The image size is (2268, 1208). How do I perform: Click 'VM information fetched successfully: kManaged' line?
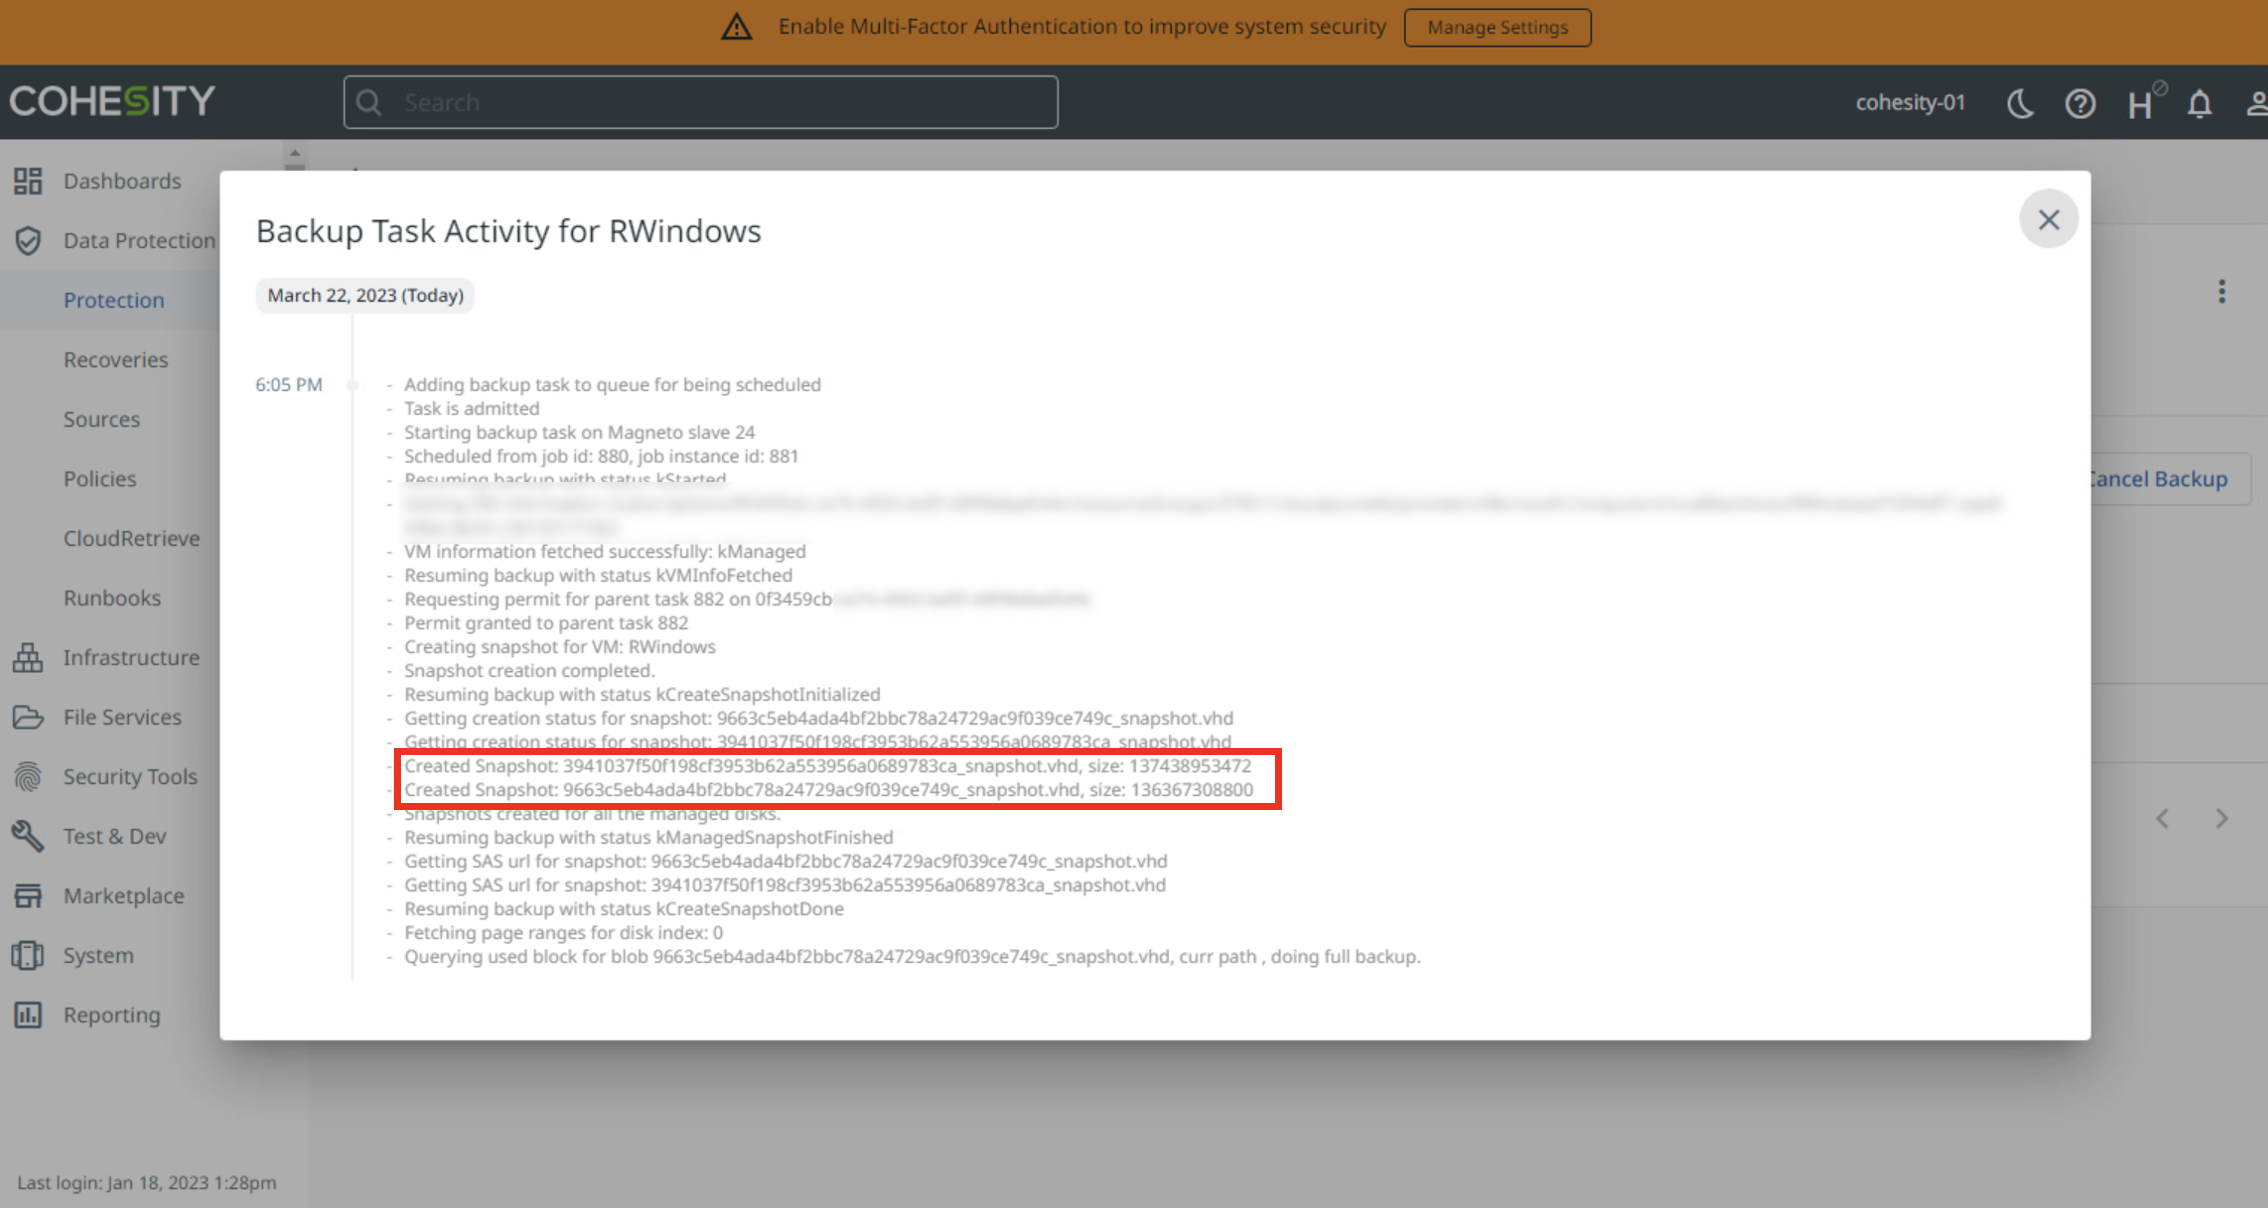[x=605, y=551]
